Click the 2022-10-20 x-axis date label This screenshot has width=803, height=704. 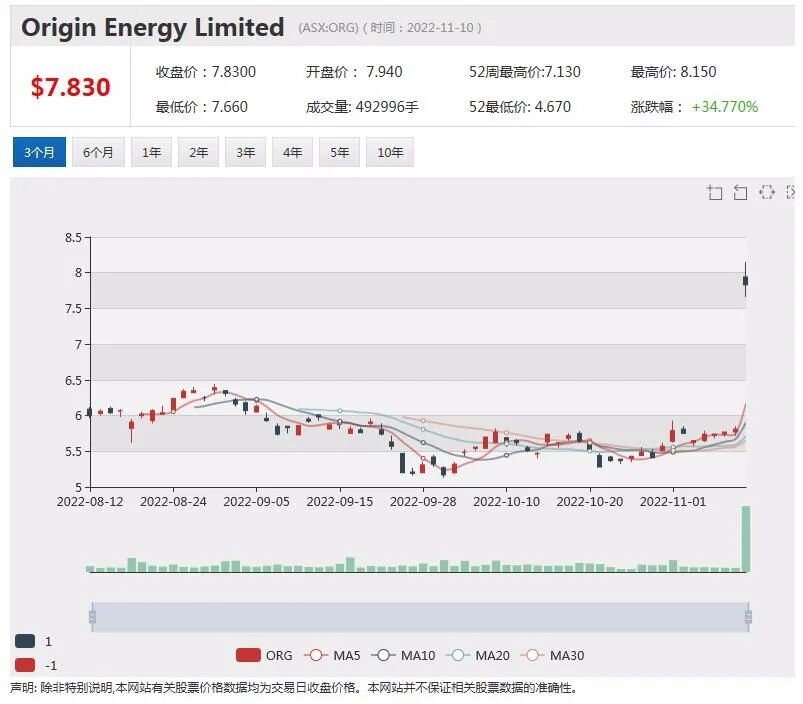590,502
